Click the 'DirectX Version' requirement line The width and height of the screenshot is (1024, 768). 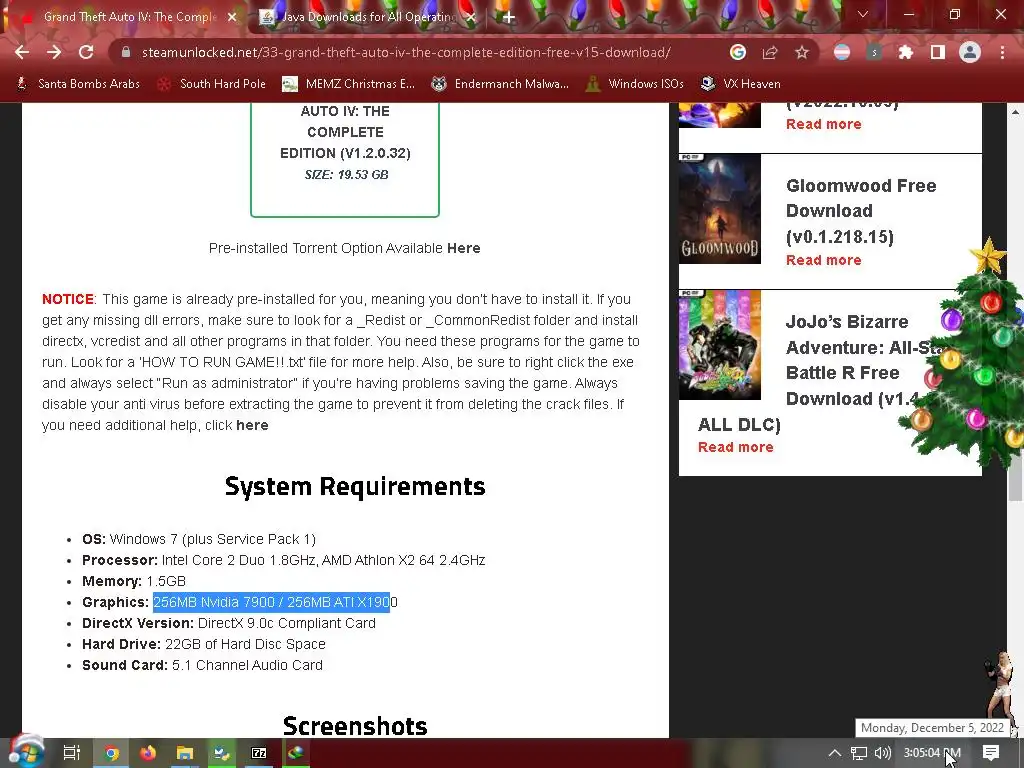click(229, 623)
